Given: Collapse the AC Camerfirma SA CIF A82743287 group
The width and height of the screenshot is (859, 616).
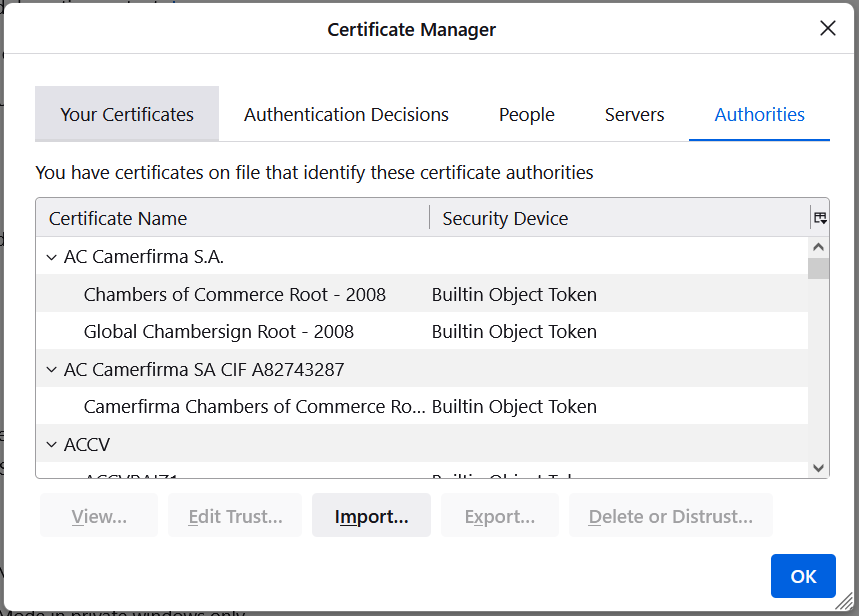Looking at the screenshot, I should point(51,370).
